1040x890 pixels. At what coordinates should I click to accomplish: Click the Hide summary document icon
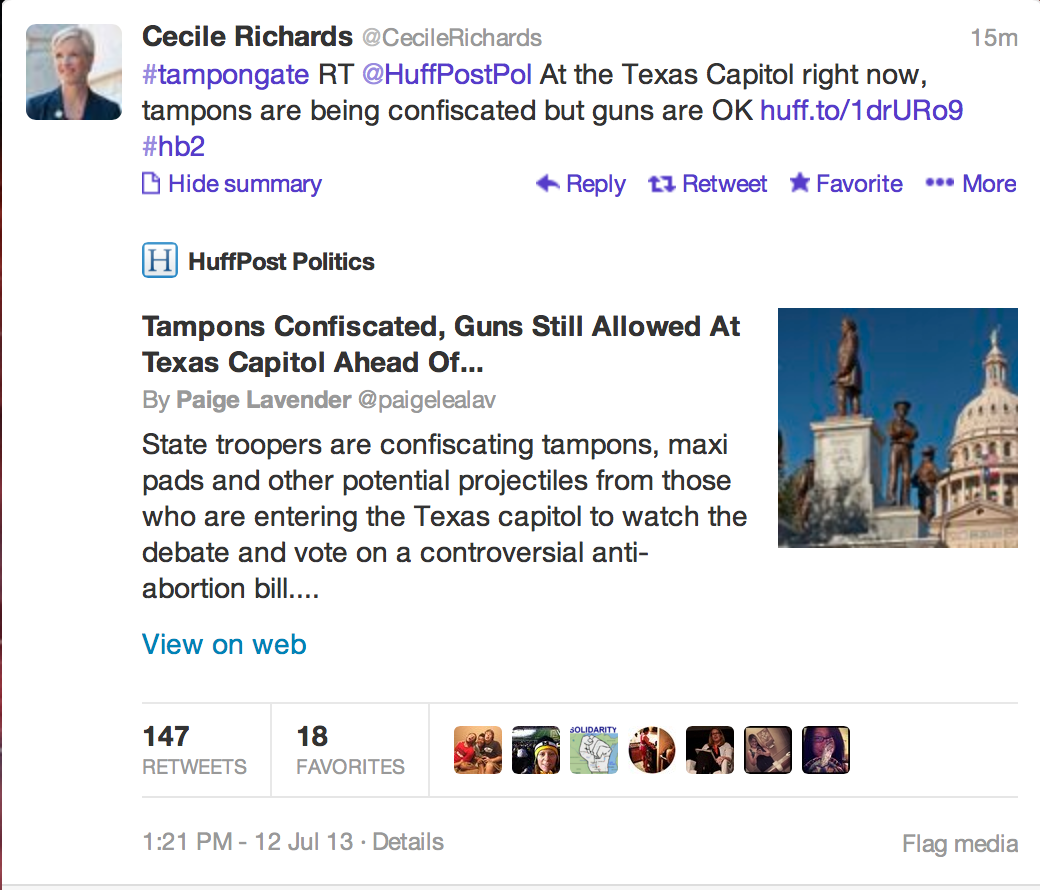(151, 184)
